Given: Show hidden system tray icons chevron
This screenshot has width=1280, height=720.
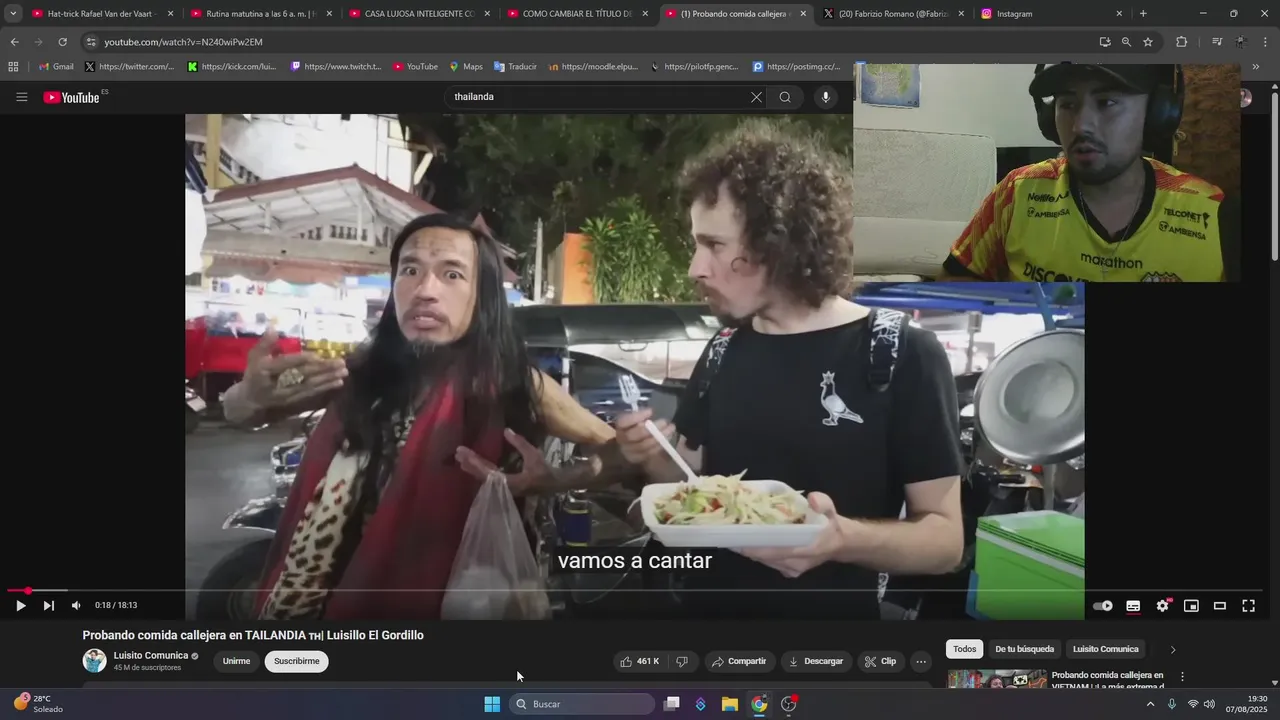Looking at the screenshot, I should tap(1150, 704).
